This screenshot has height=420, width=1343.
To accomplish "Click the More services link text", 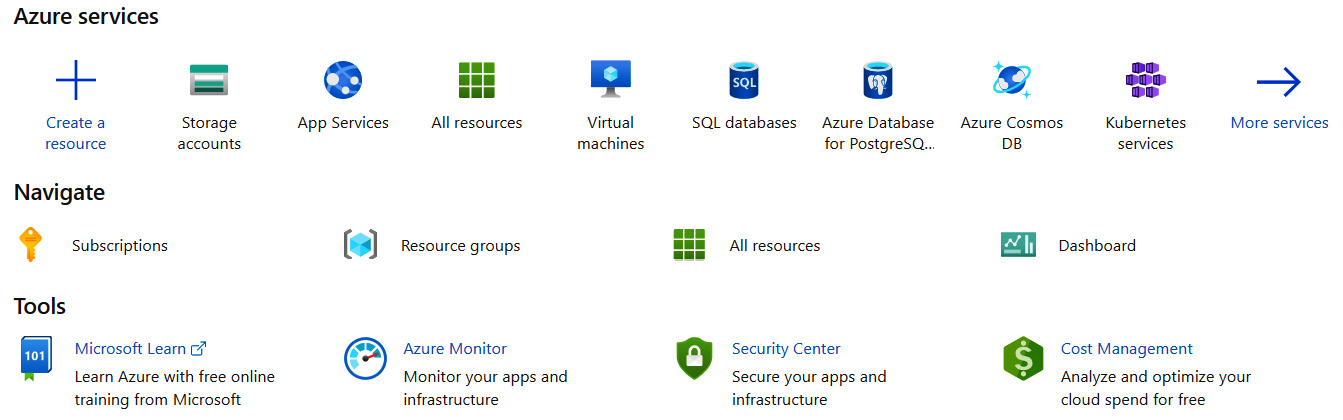I will (x=1279, y=123).
